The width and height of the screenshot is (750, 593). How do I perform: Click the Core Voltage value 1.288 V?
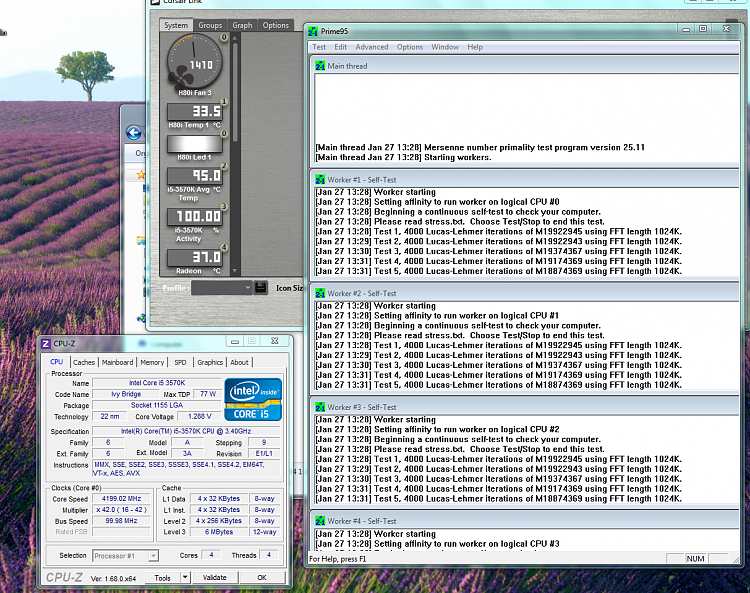click(199, 417)
